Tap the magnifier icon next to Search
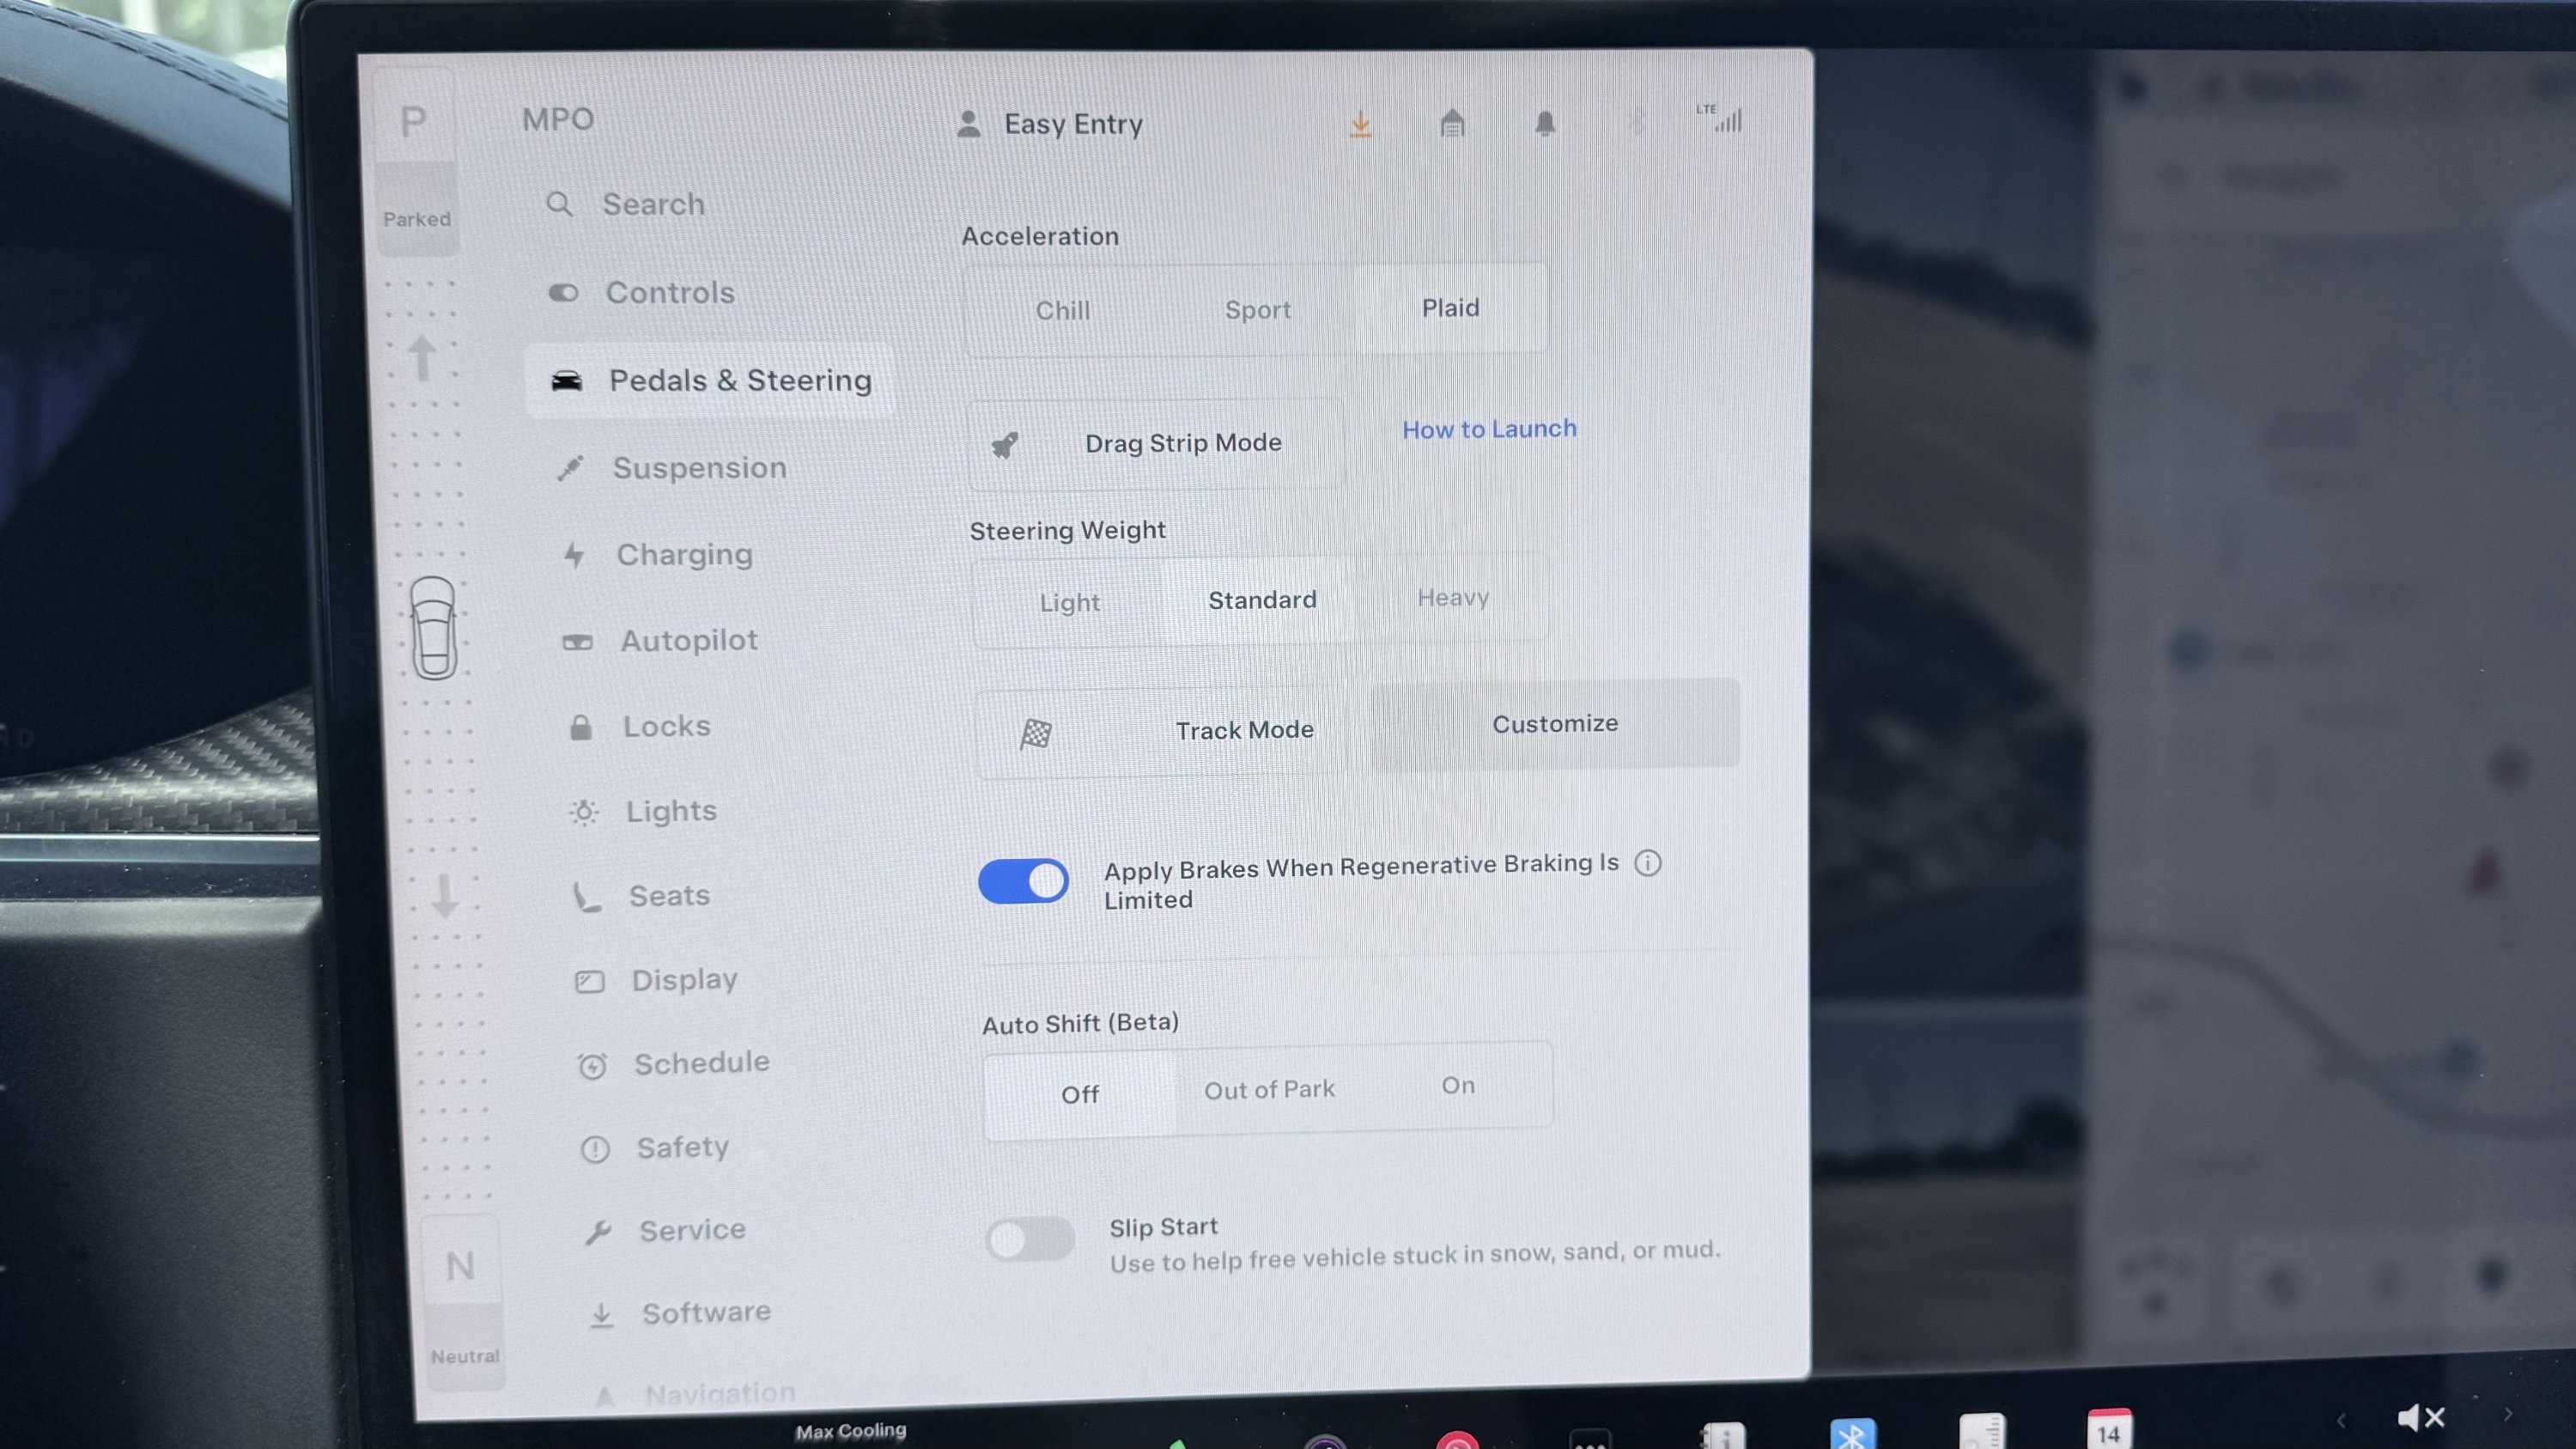This screenshot has height=1449, width=2576. click(x=559, y=204)
